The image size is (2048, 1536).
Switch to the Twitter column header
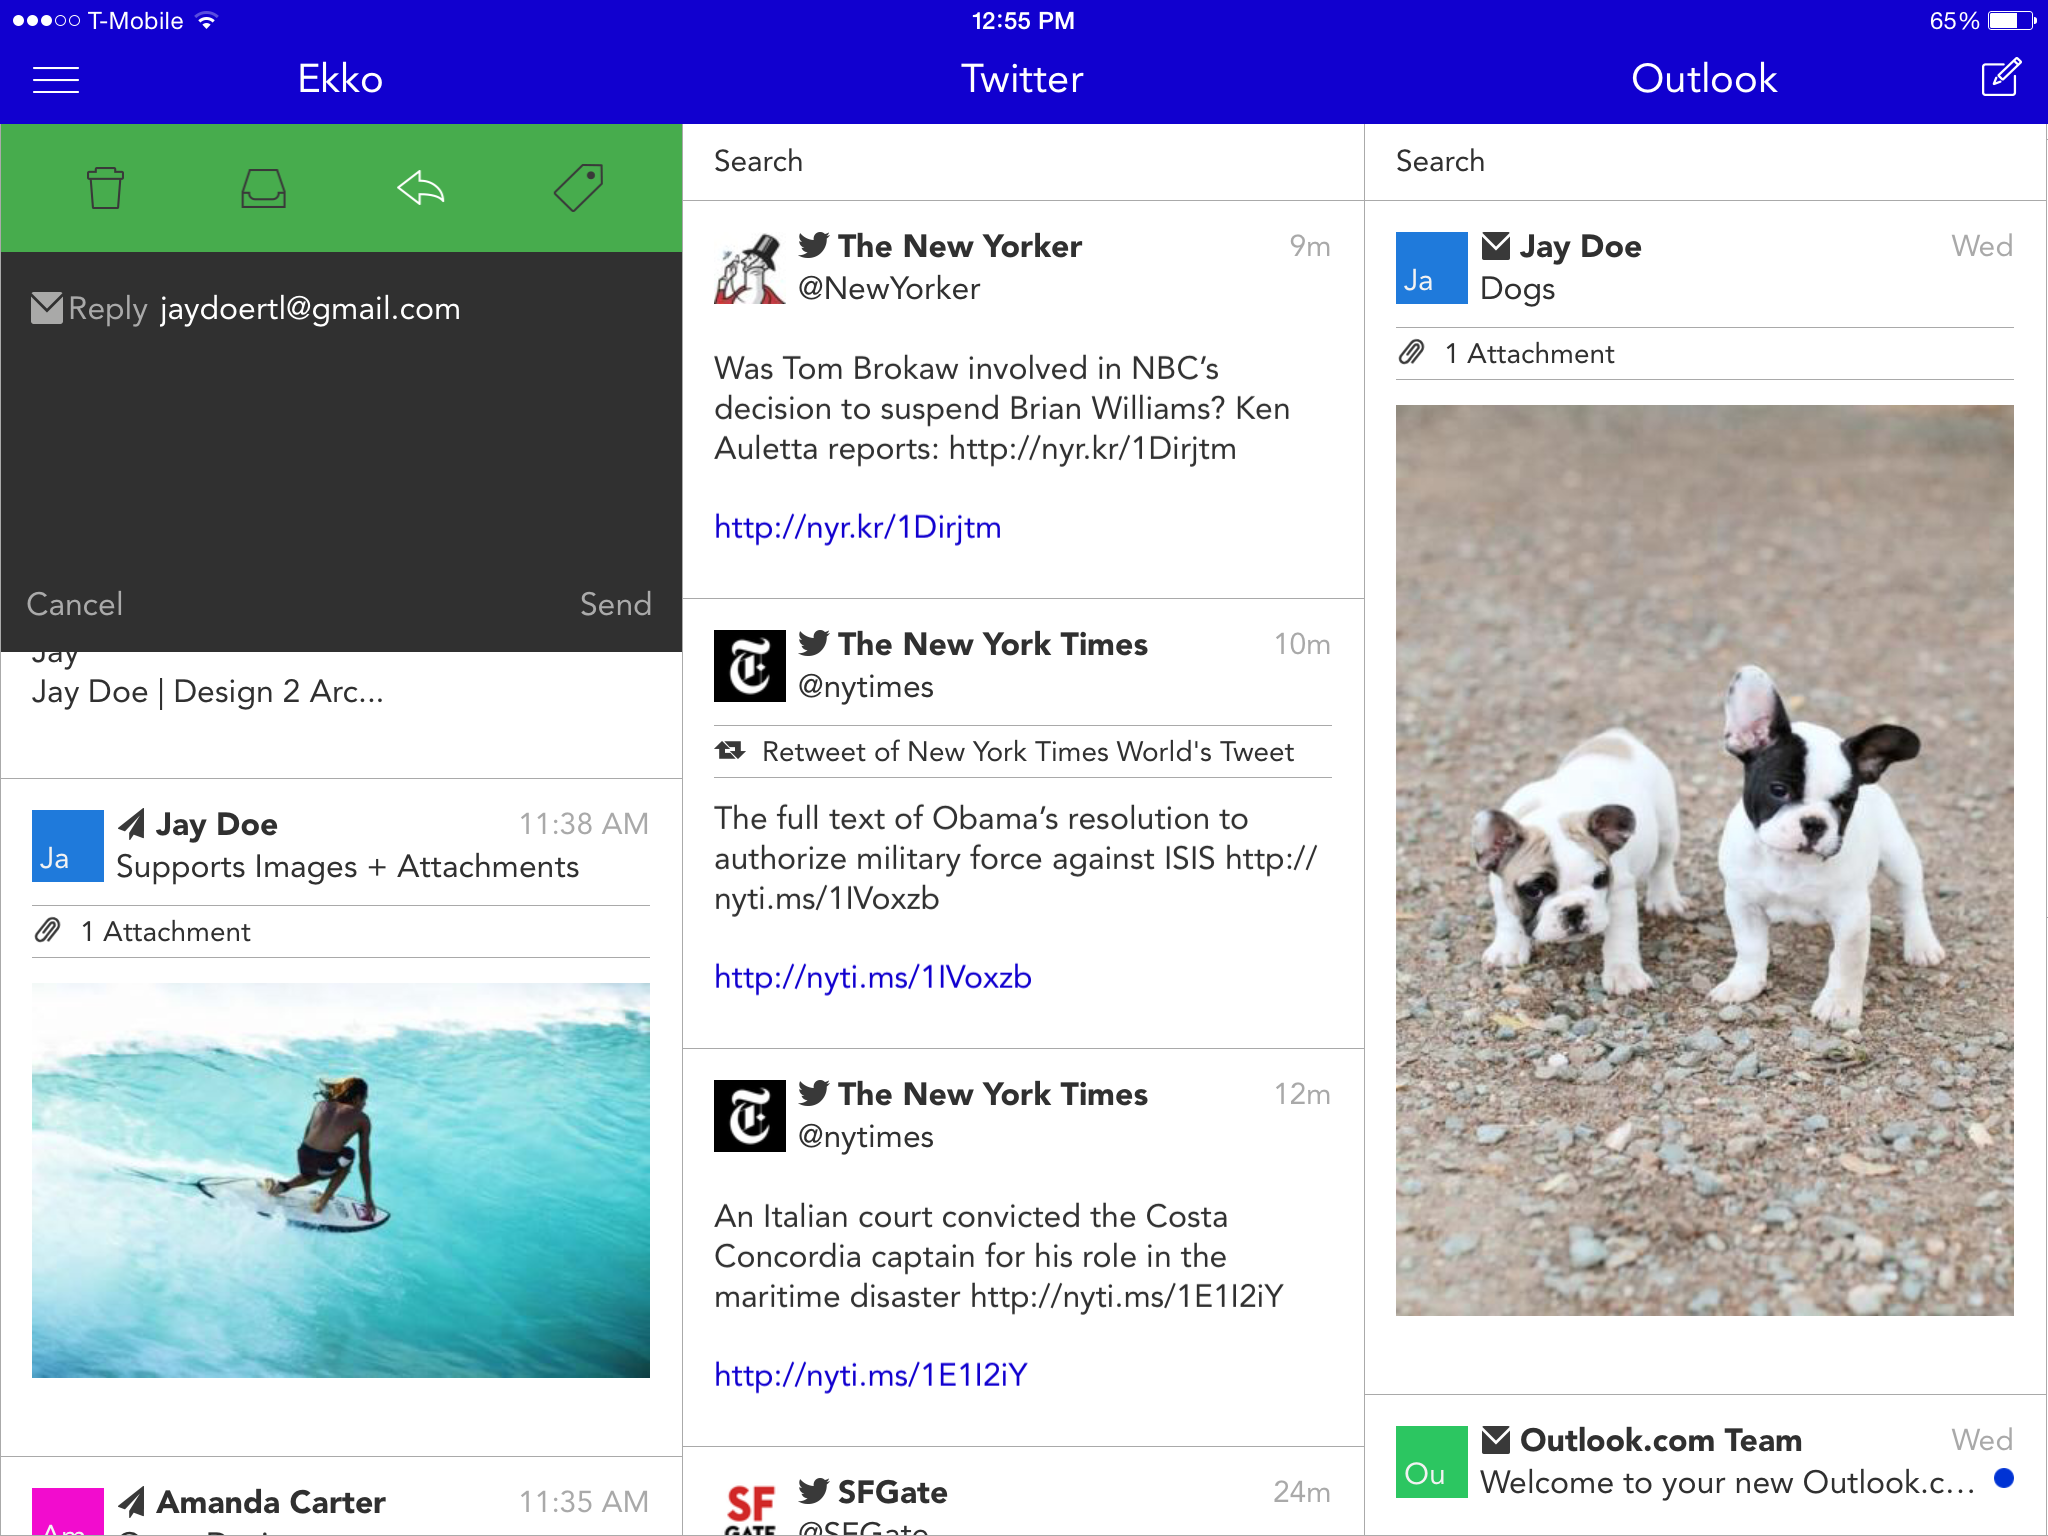click(1022, 80)
